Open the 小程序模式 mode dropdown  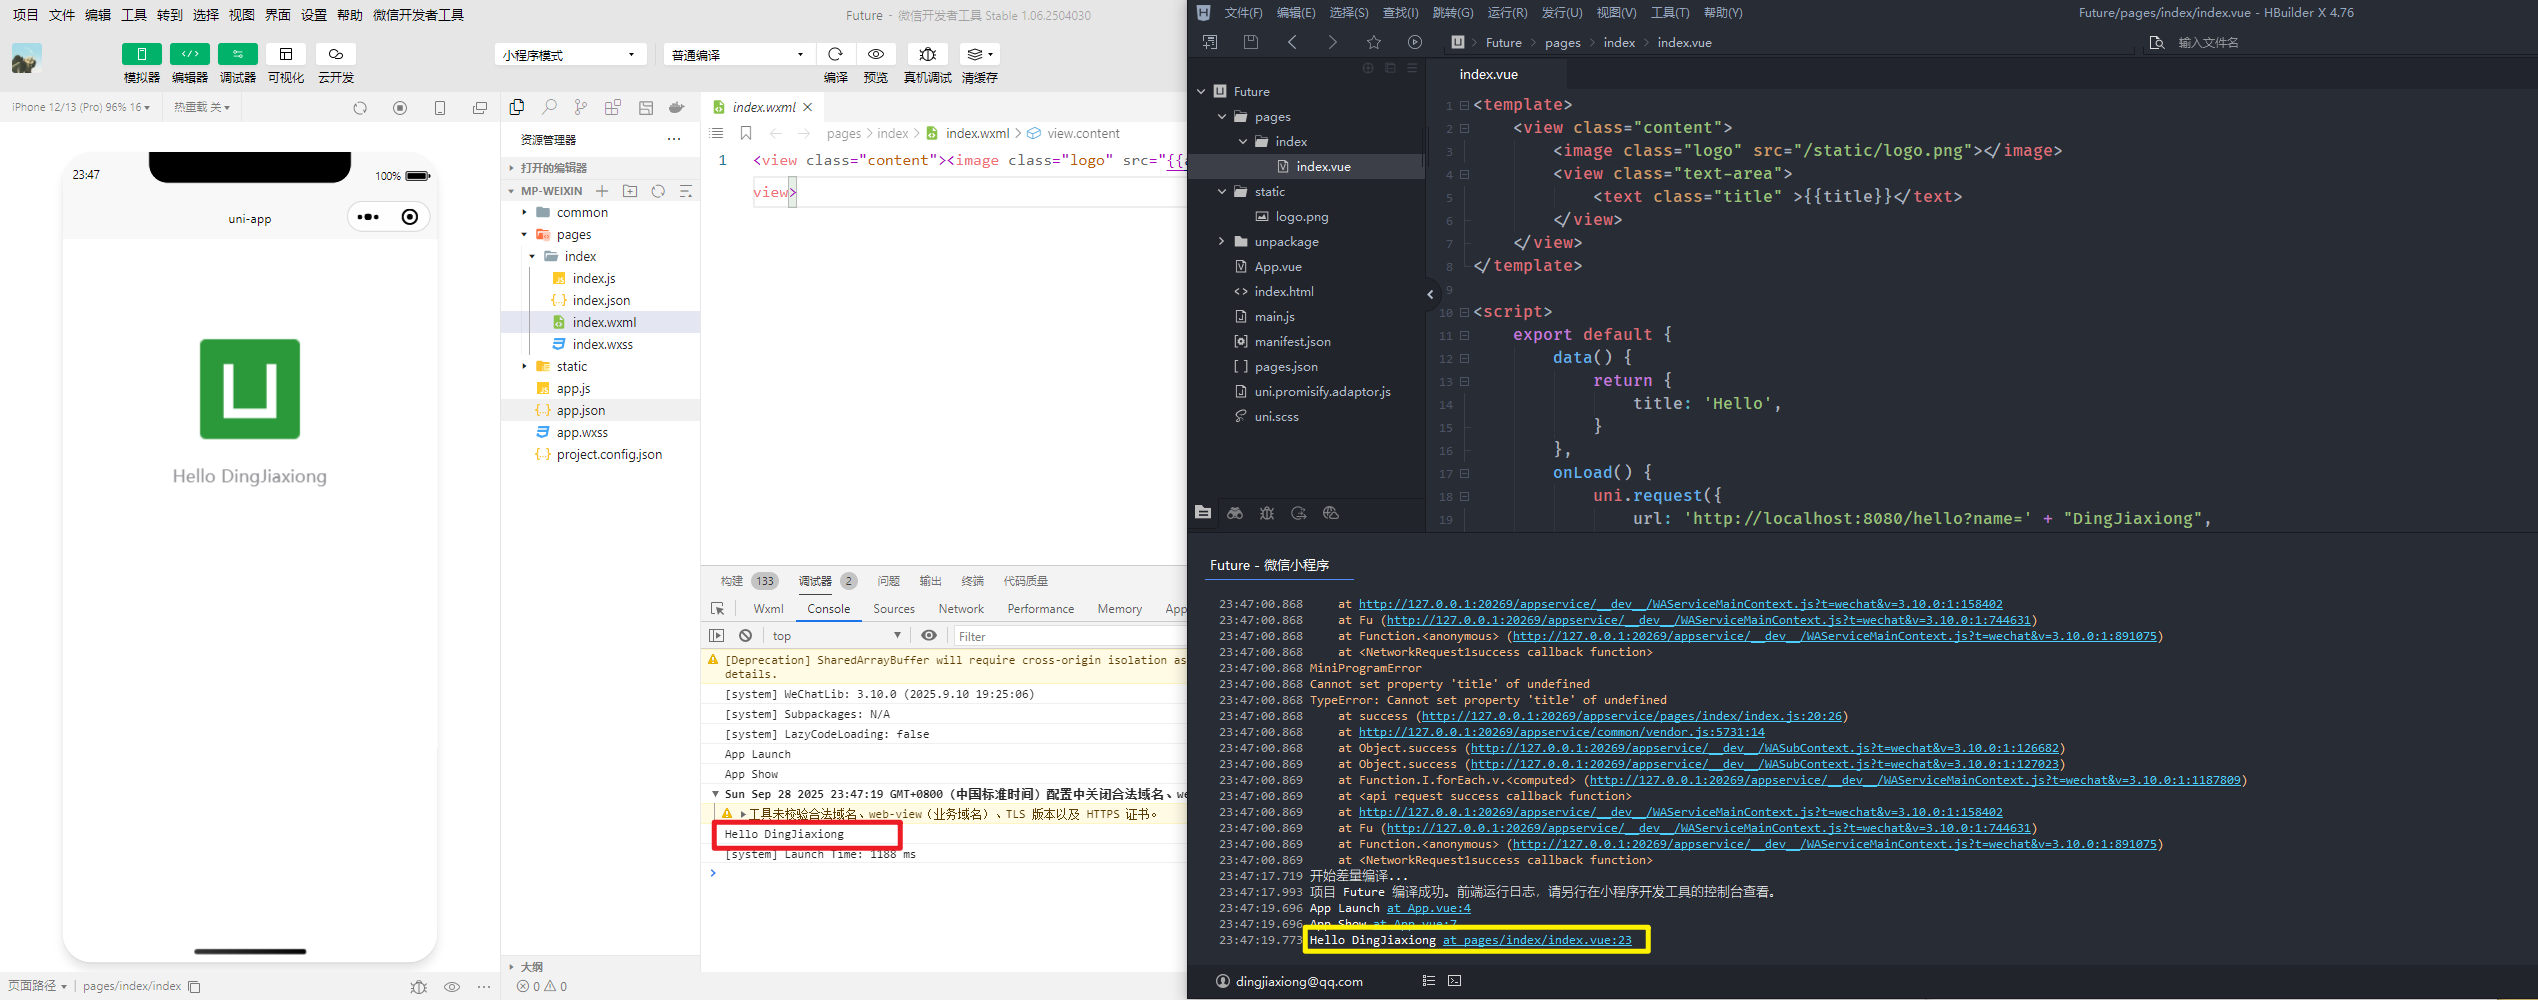[x=570, y=55]
